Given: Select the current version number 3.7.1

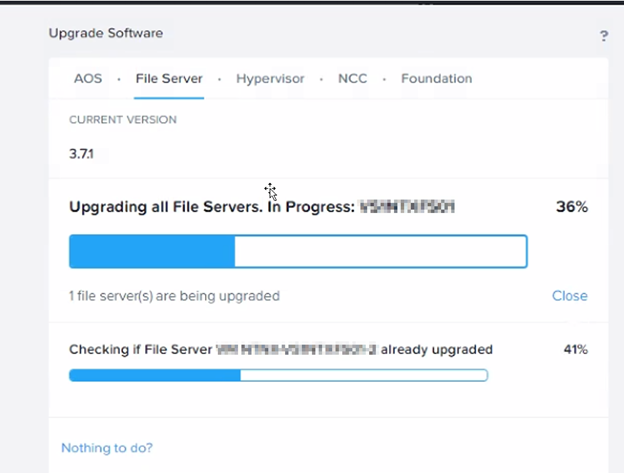Looking at the screenshot, I should pyautogui.click(x=81, y=154).
